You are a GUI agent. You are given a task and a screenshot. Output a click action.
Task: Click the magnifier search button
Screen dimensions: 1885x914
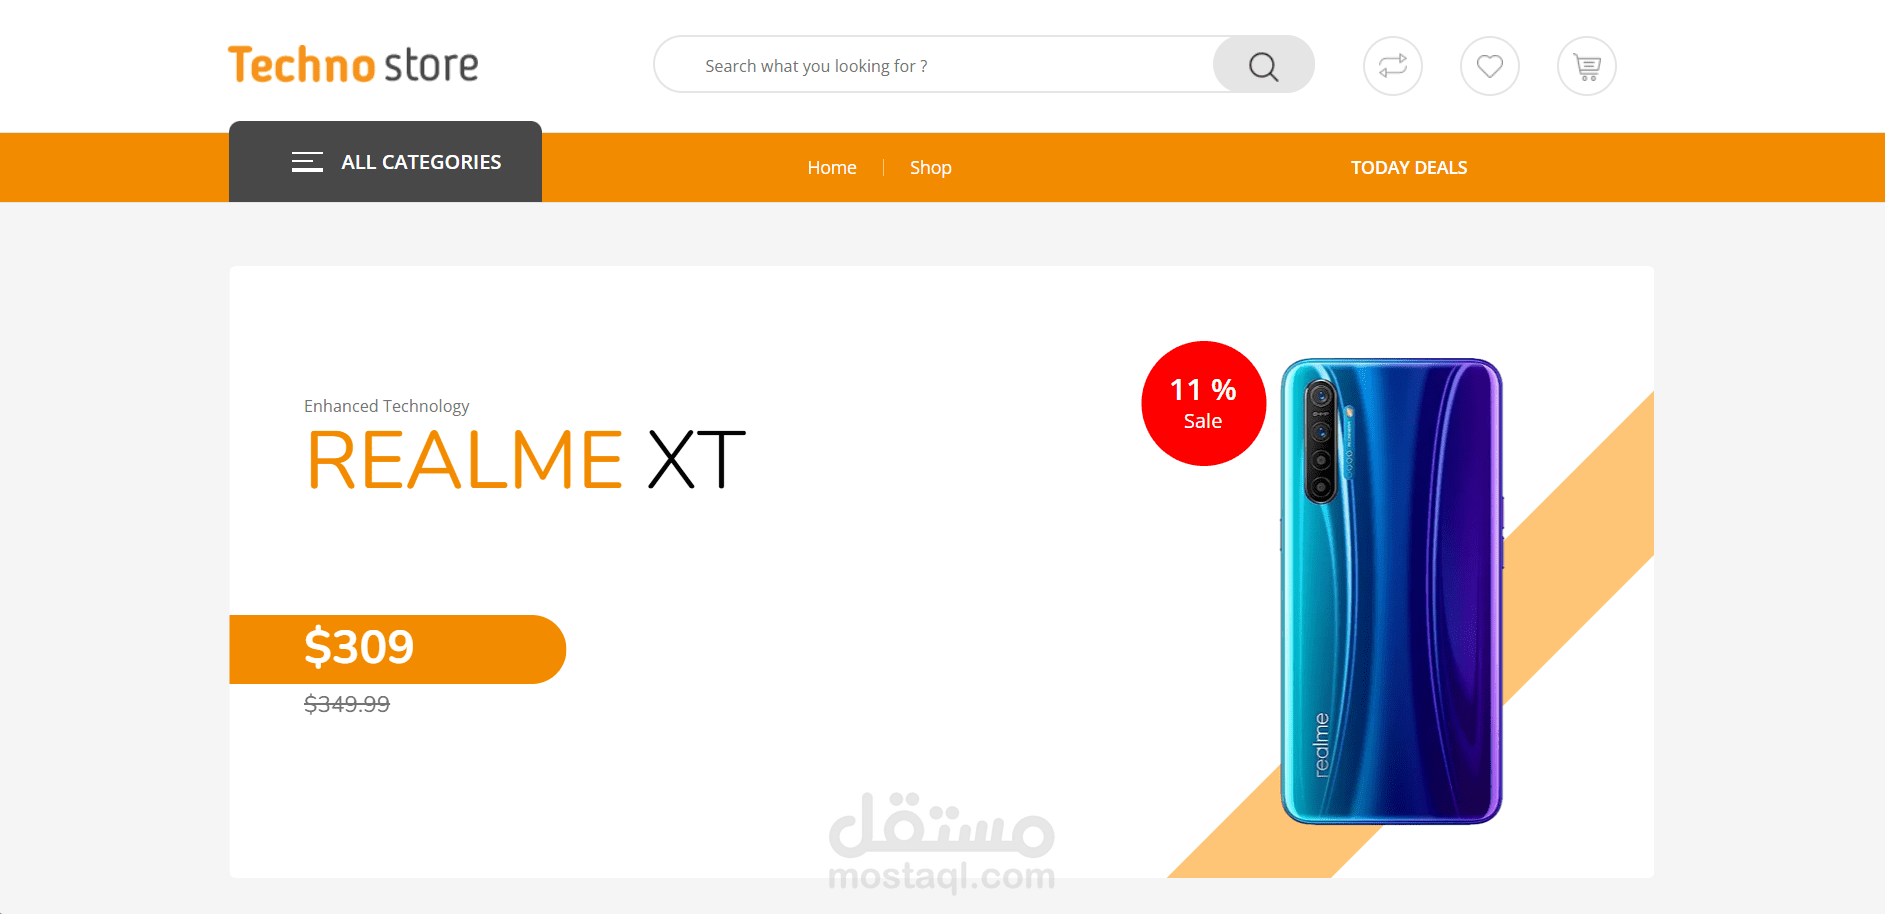(1263, 66)
